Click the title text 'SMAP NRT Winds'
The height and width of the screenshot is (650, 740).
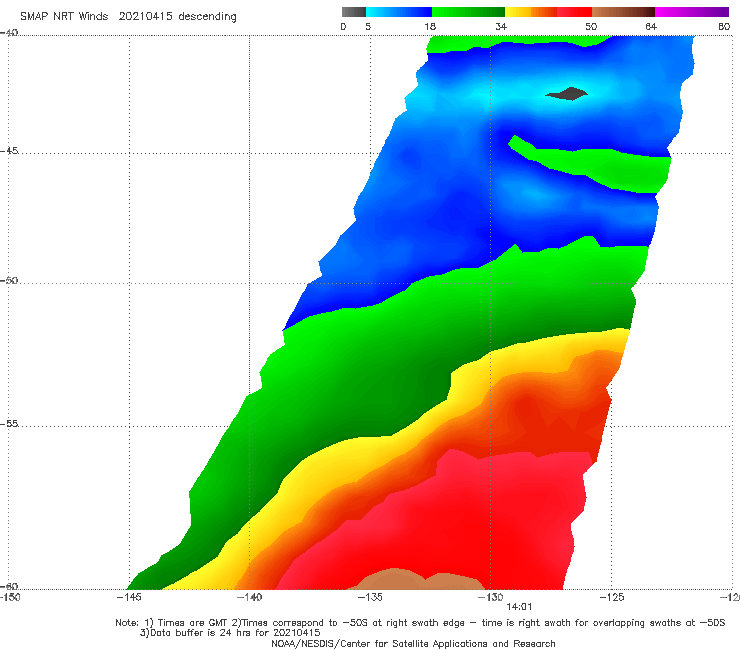(64, 16)
